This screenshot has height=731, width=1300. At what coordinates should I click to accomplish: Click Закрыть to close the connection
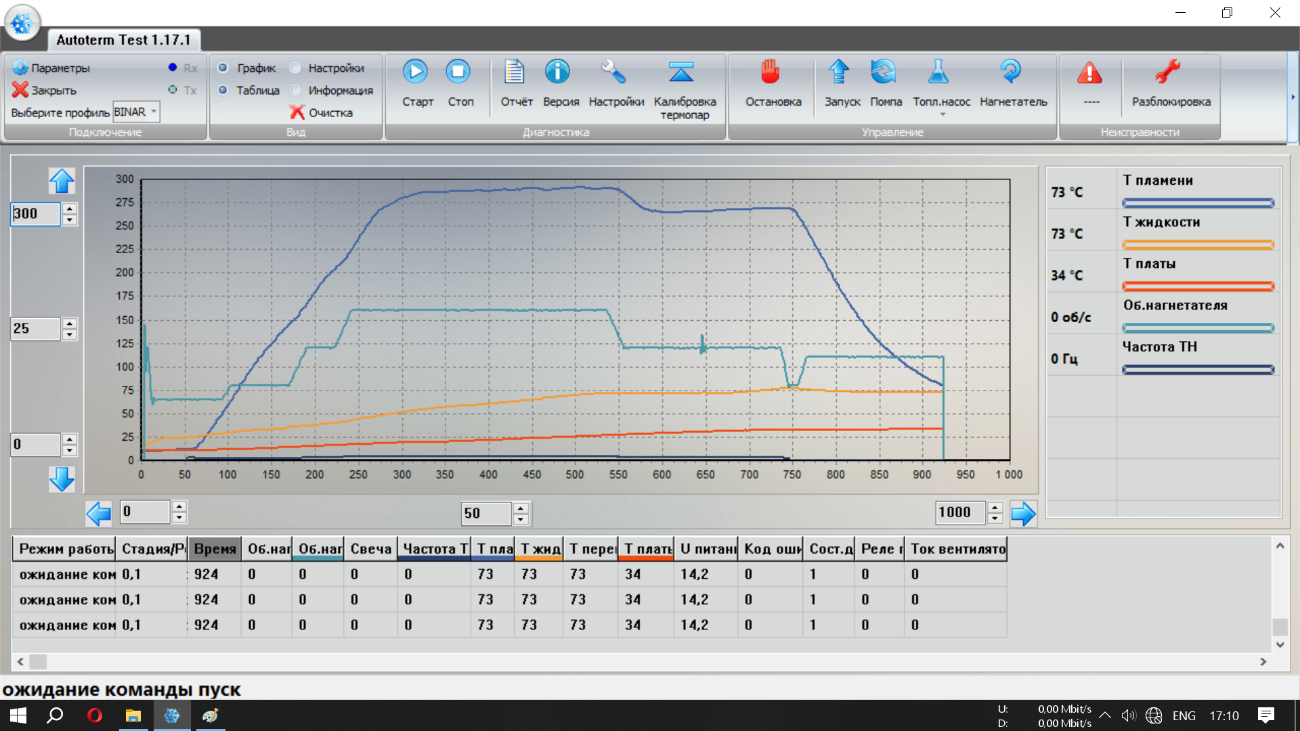[x=44, y=90]
